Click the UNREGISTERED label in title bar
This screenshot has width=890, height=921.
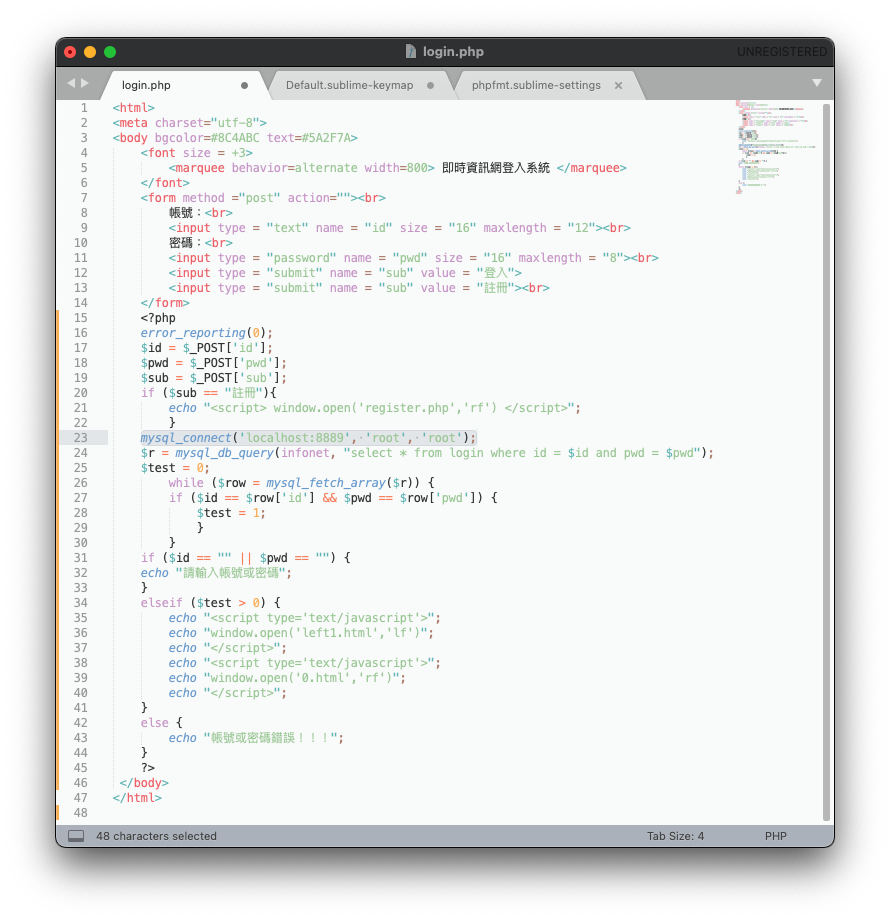(782, 52)
